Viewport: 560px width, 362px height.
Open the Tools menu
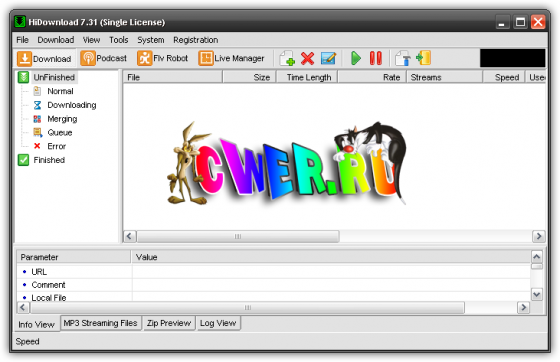(119, 40)
